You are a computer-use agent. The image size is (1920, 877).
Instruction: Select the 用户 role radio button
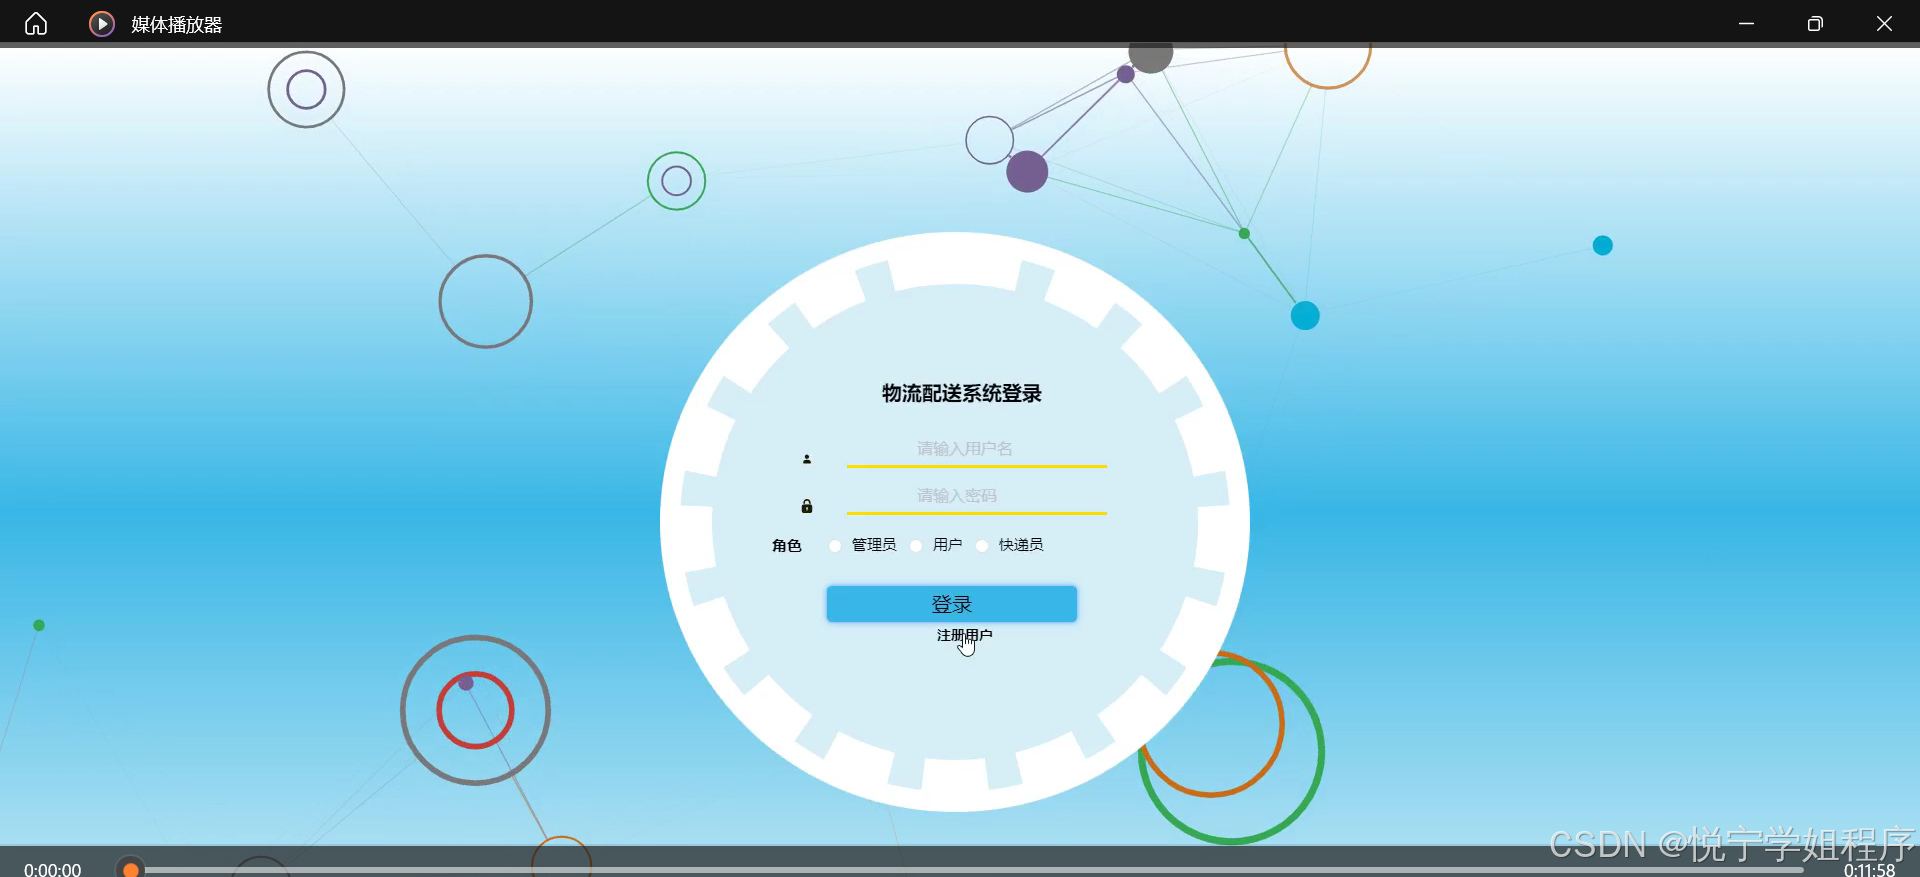tap(916, 545)
